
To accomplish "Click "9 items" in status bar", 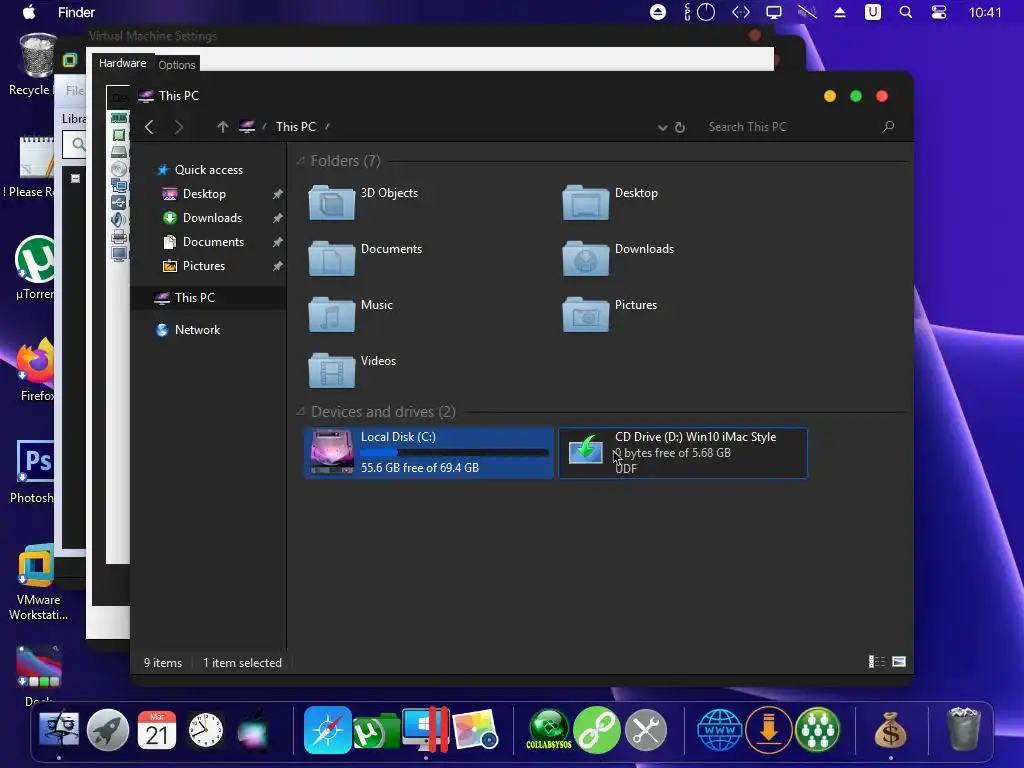I will point(163,663).
